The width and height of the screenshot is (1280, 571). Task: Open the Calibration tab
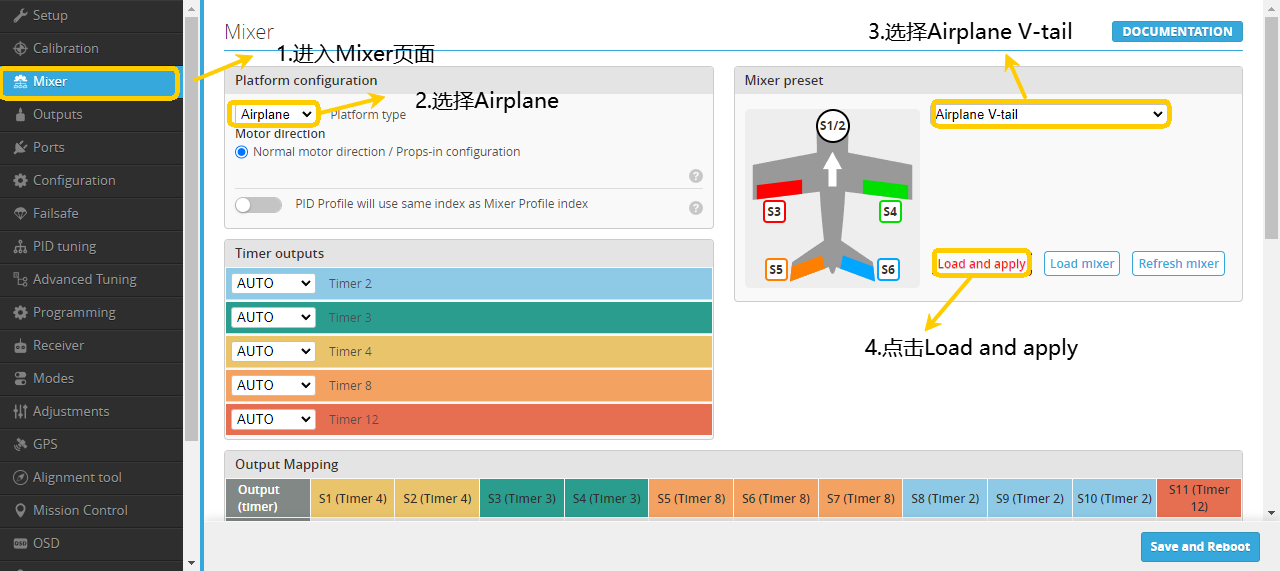click(x=91, y=48)
